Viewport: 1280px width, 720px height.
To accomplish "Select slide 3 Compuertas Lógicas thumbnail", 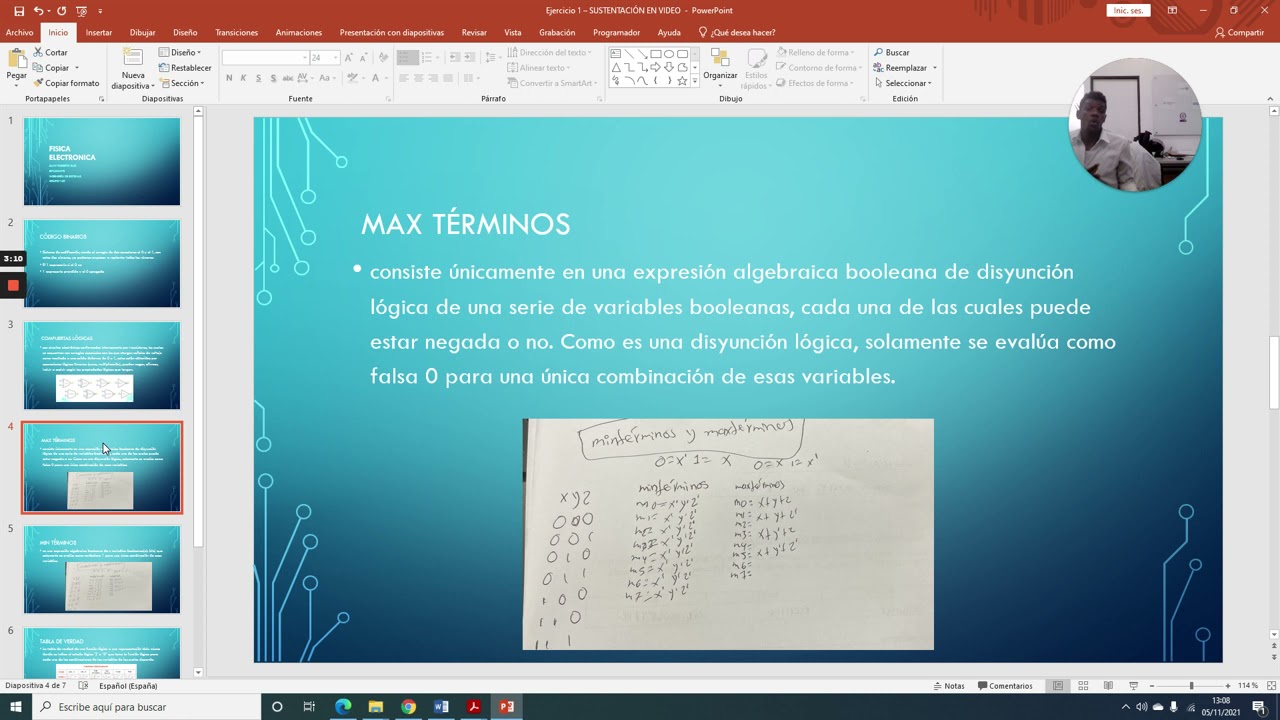I will click(102, 365).
